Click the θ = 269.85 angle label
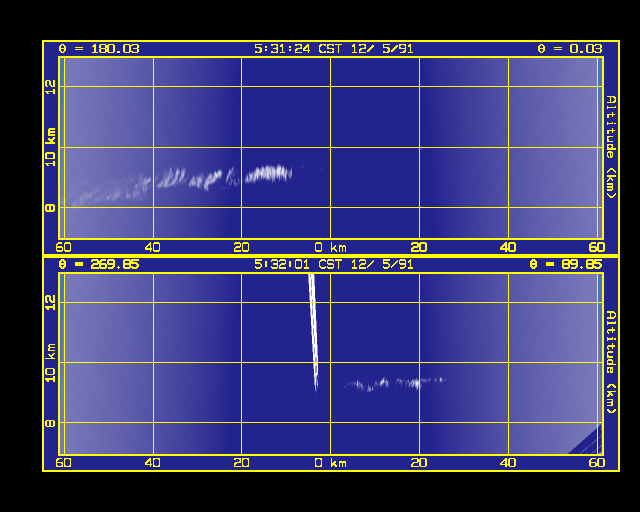This screenshot has width=640, height=512. [x=99, y=265]
